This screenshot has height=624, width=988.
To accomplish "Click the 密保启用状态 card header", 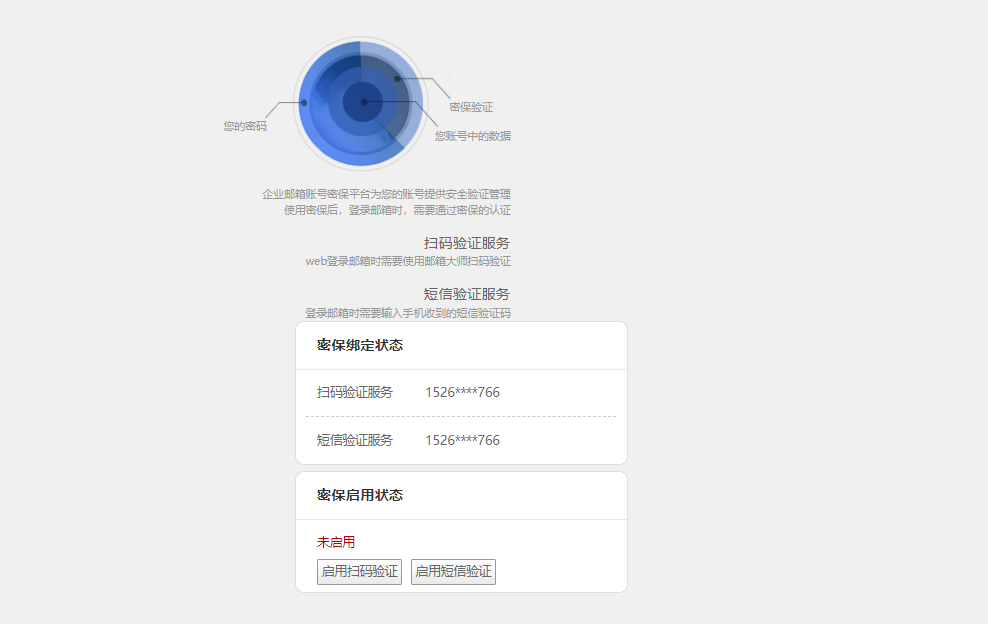I will coord(360,495).
